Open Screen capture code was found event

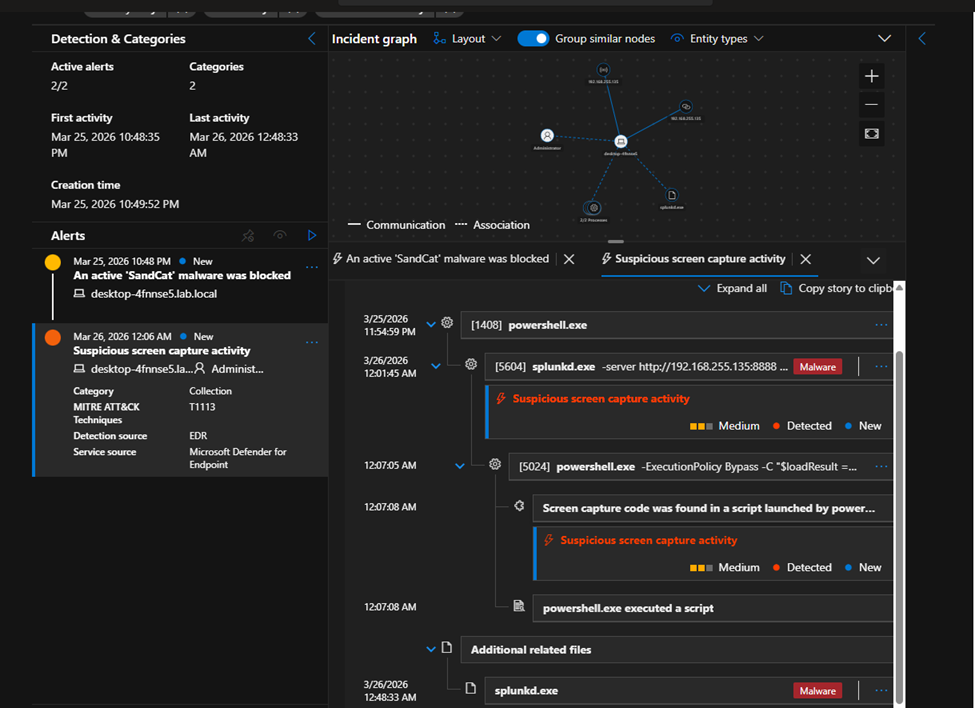click(x=713, y=508)
